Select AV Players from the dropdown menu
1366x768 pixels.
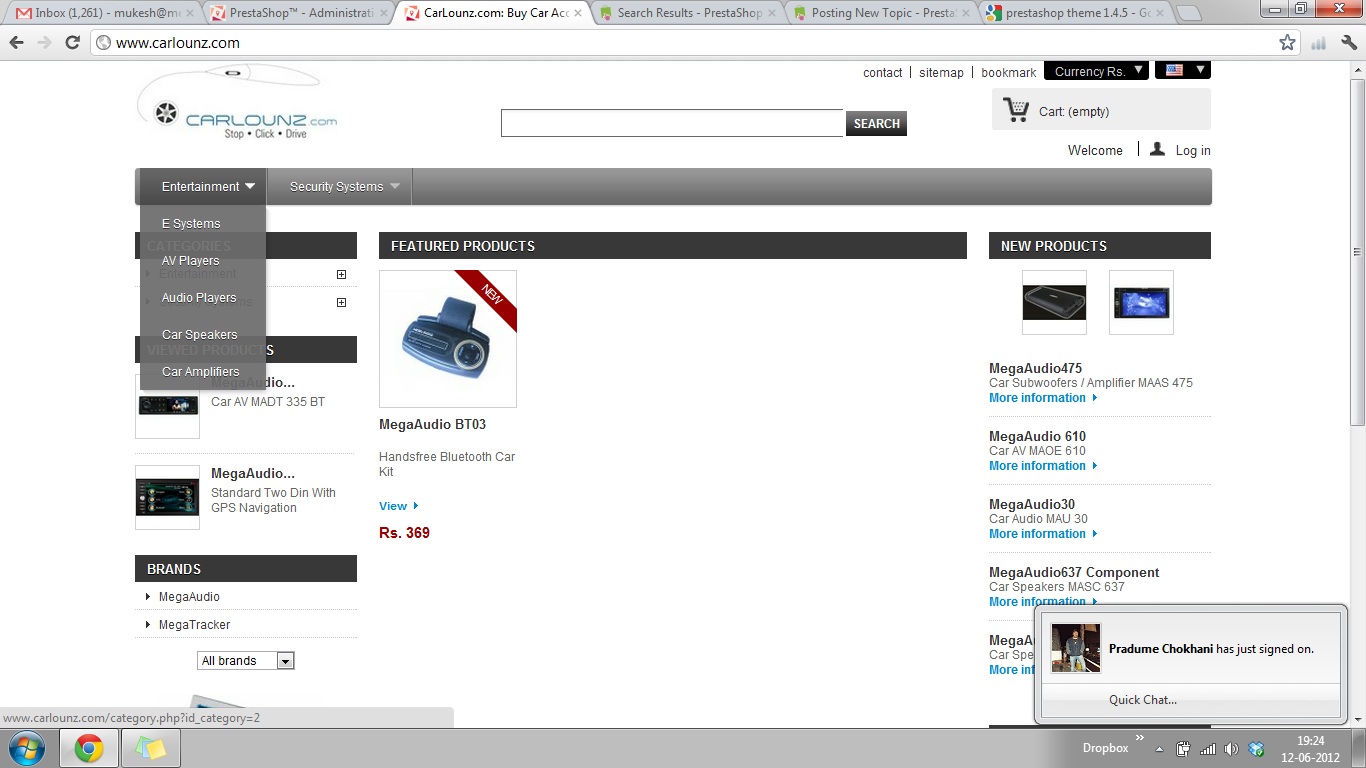coord(190,261)
